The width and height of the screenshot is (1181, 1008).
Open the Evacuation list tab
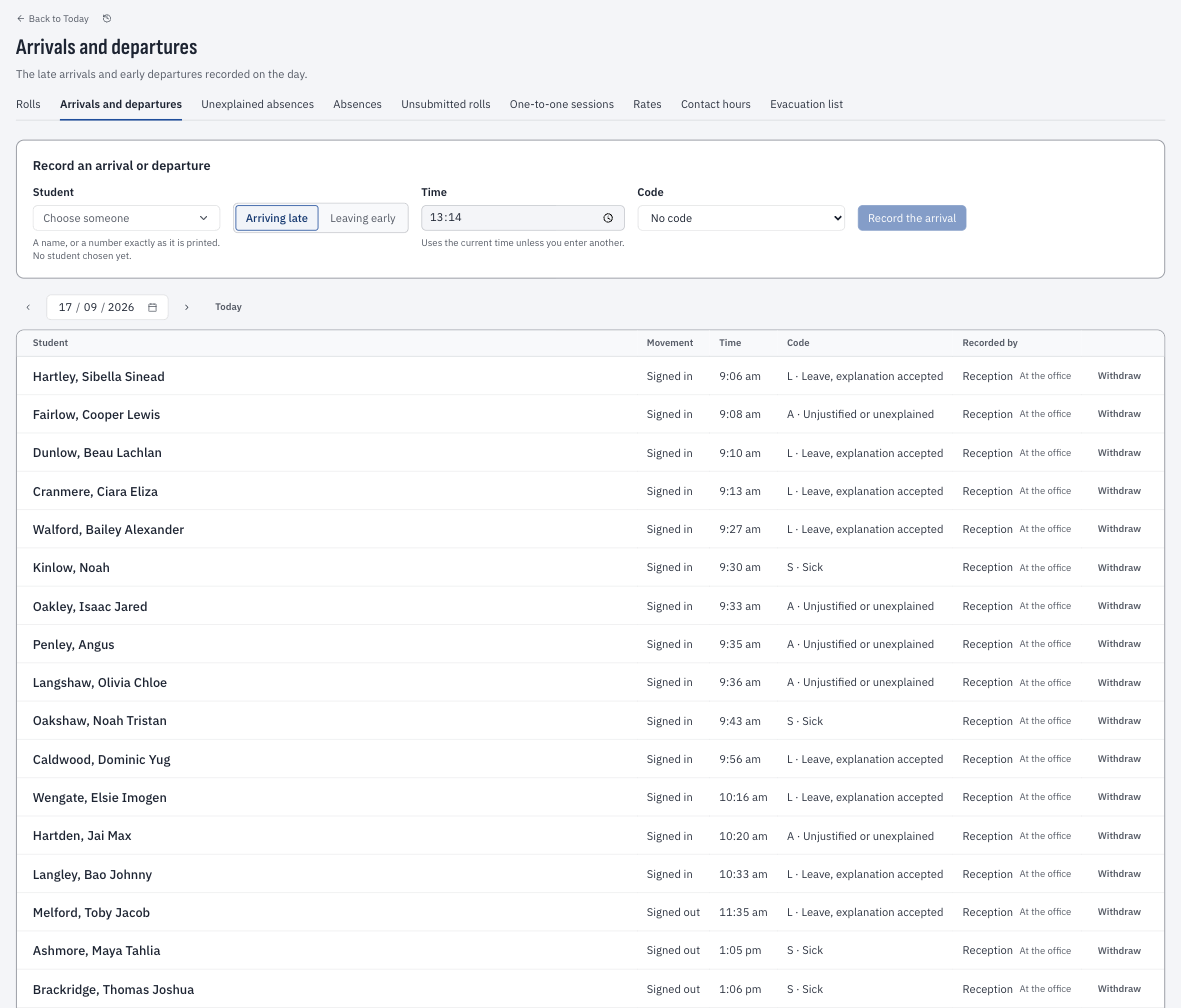click(x=807, y=105)
